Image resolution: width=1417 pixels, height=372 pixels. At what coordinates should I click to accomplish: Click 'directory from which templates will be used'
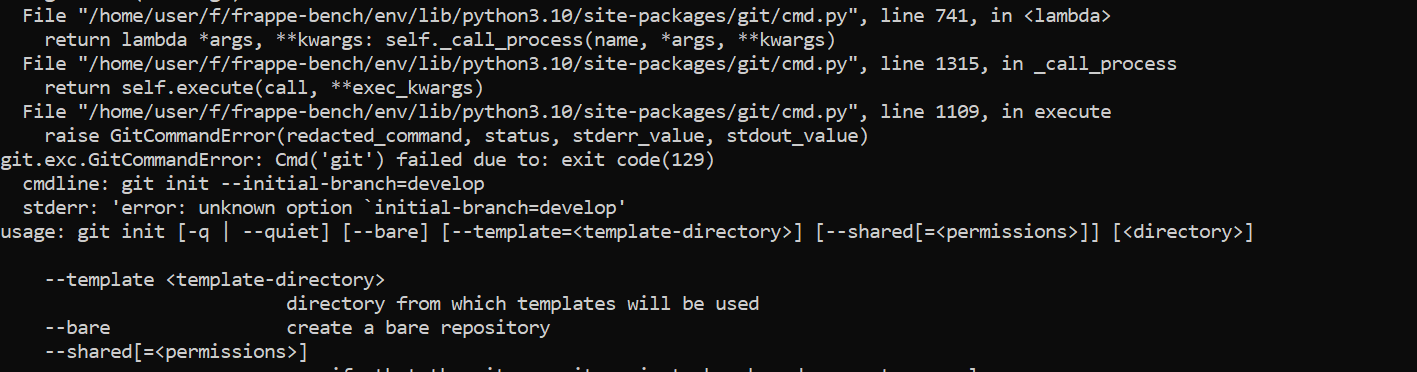(523, 303)
